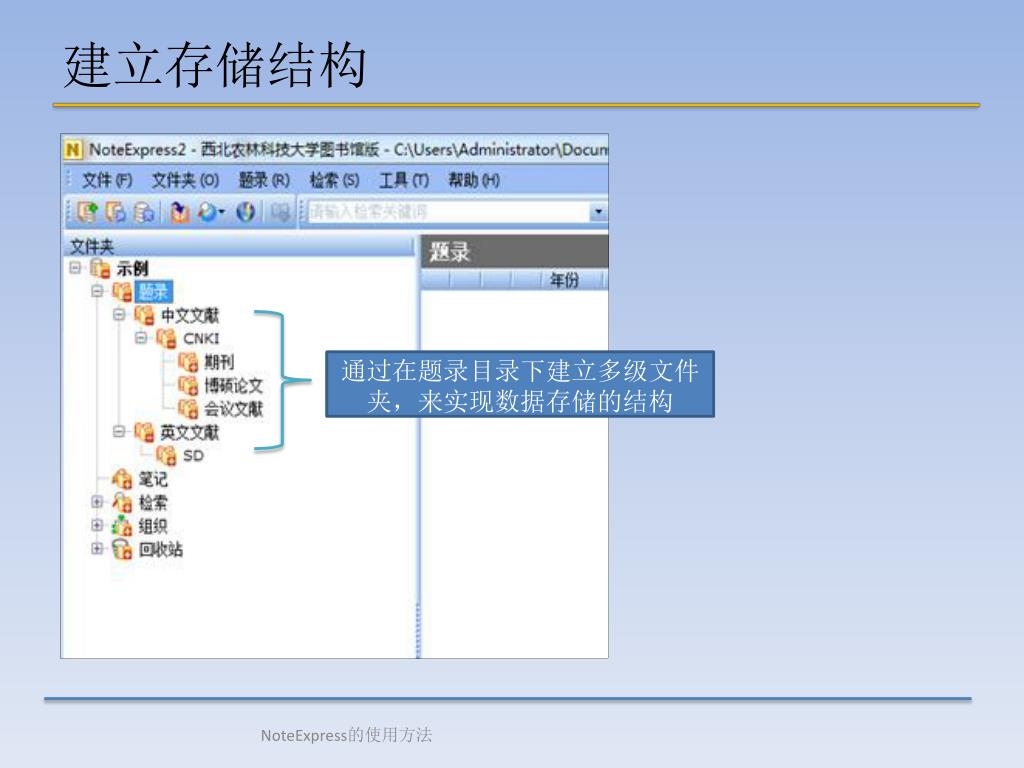Select the 博硕论文 tree label

coord(233,385)
